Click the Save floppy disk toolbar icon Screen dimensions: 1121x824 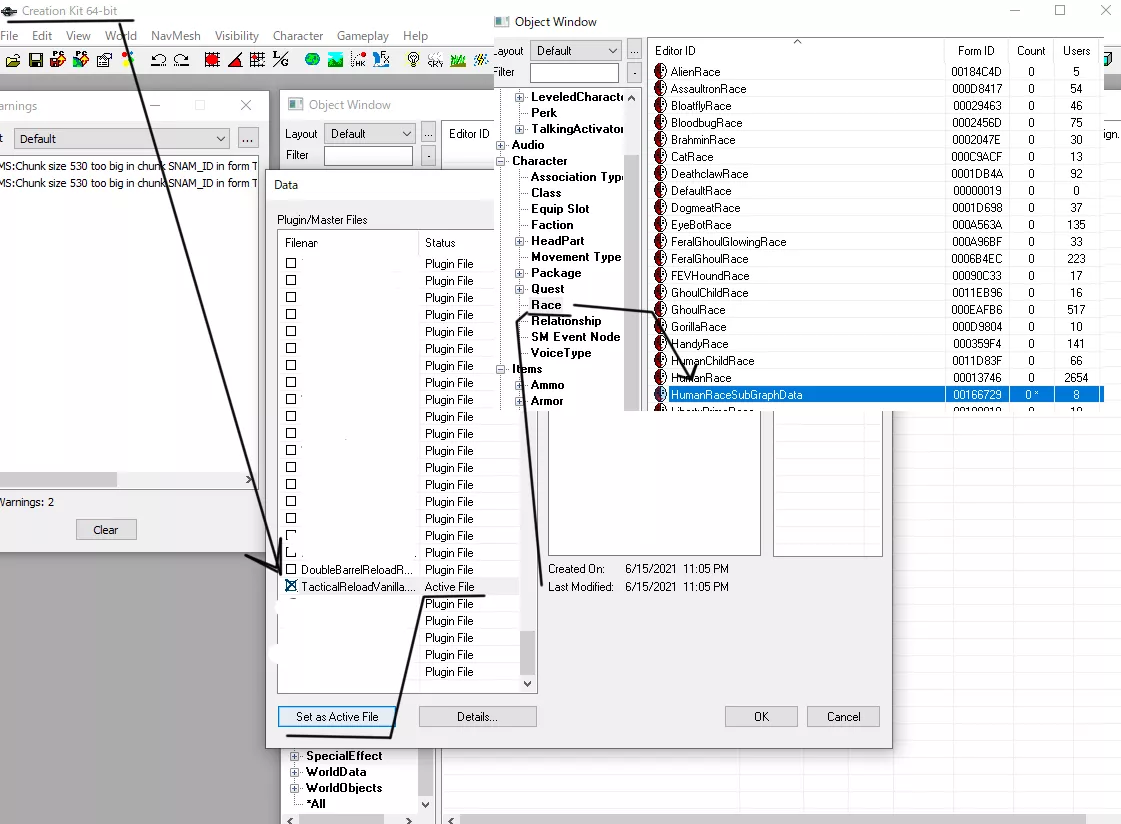click(36, 60)
